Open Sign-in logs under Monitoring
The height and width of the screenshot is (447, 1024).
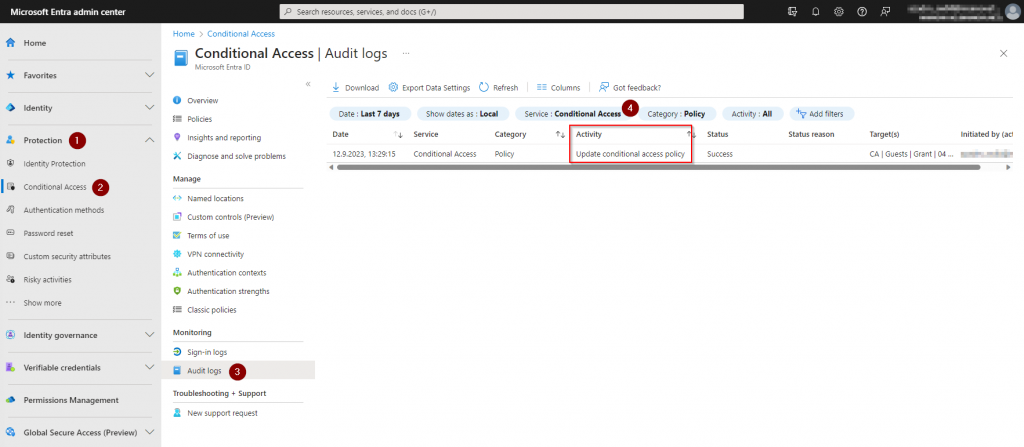tap(207, 352)
